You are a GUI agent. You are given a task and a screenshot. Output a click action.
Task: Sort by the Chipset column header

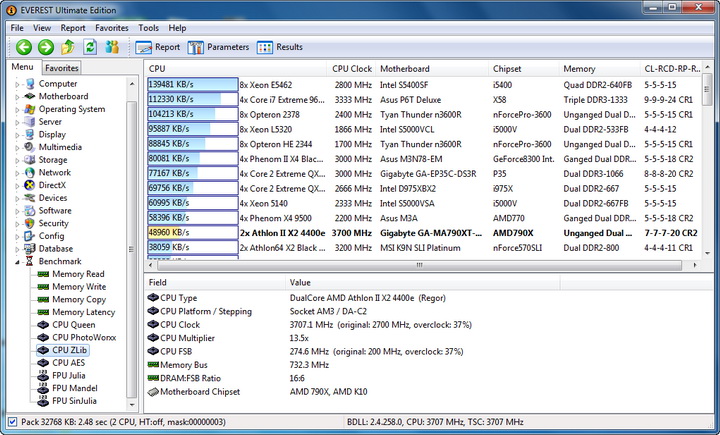pos(523,68)
